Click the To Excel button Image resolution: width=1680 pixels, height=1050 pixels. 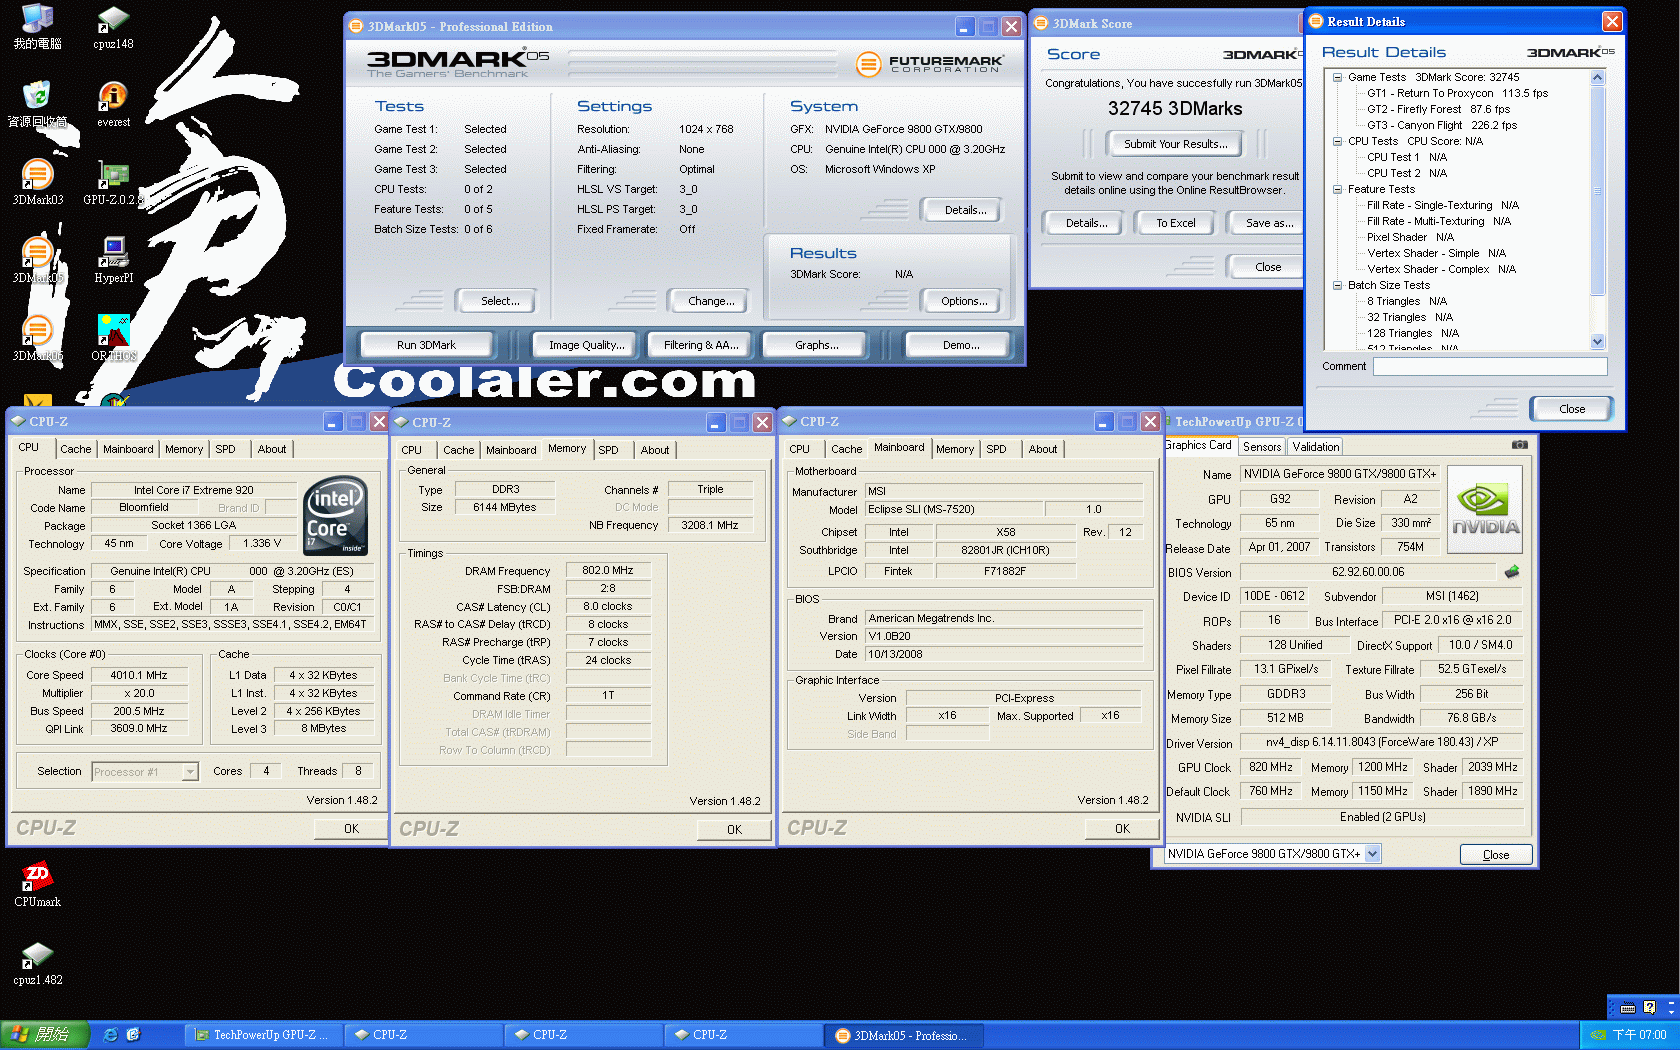point(1175,223)
